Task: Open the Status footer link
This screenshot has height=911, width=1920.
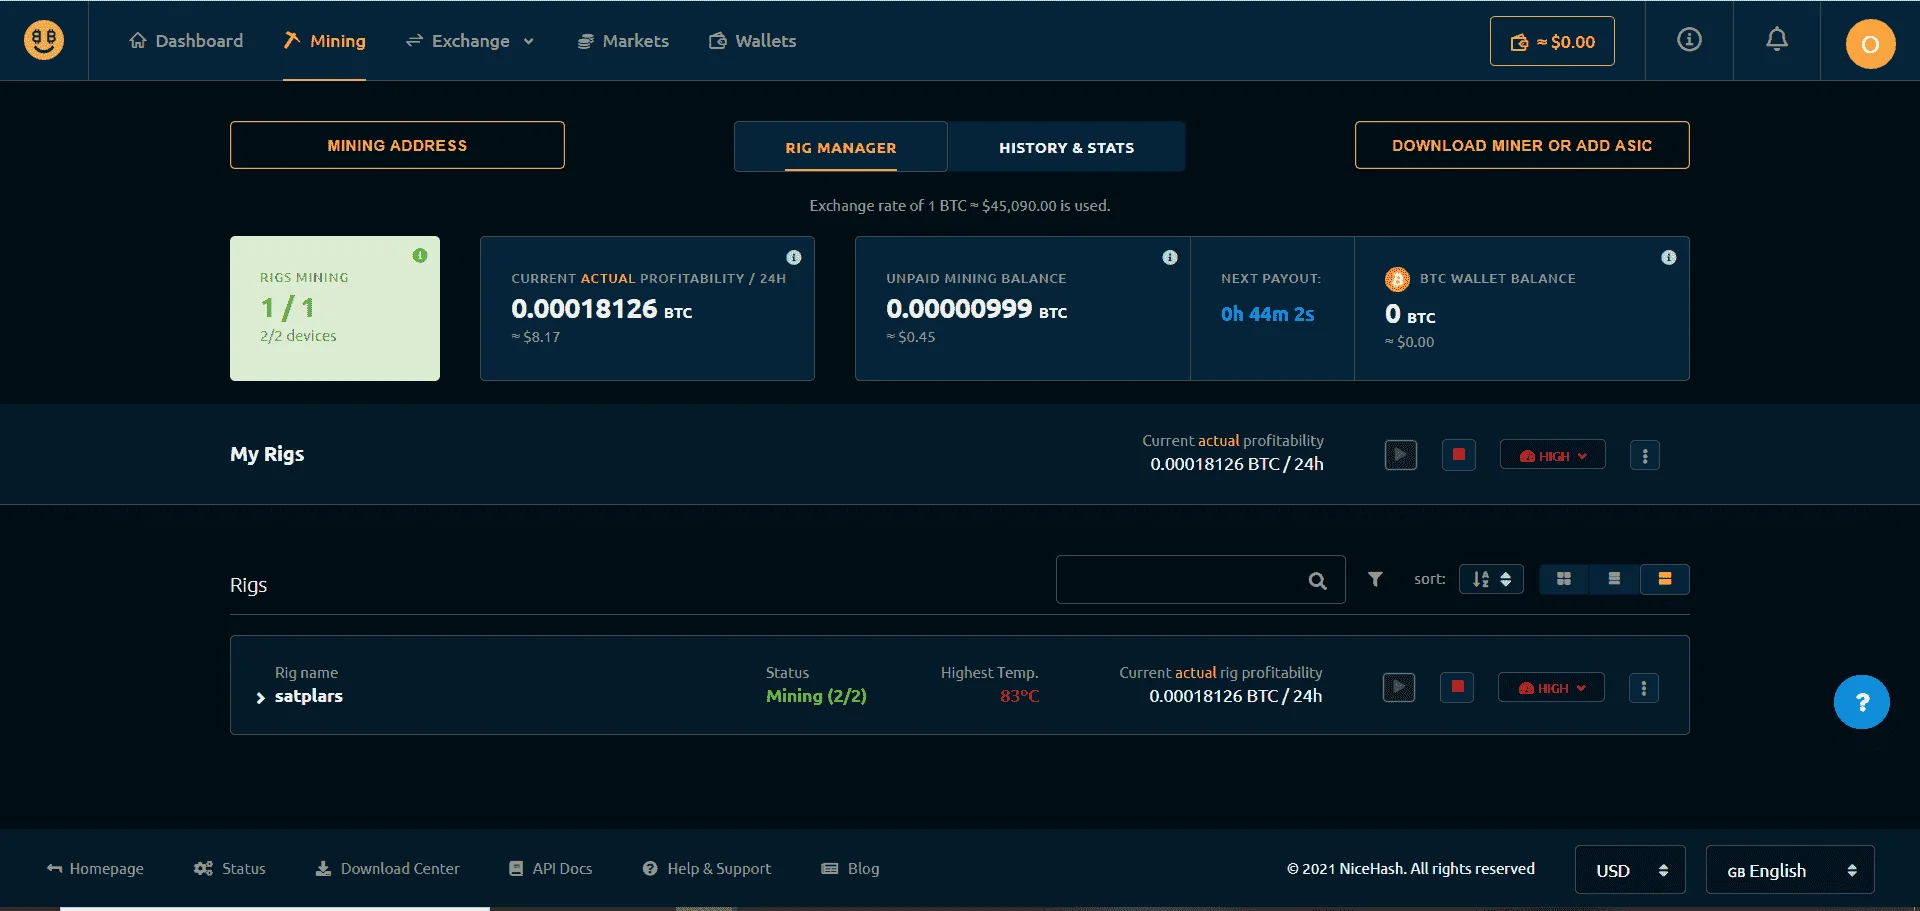Action: coord(230,868)
